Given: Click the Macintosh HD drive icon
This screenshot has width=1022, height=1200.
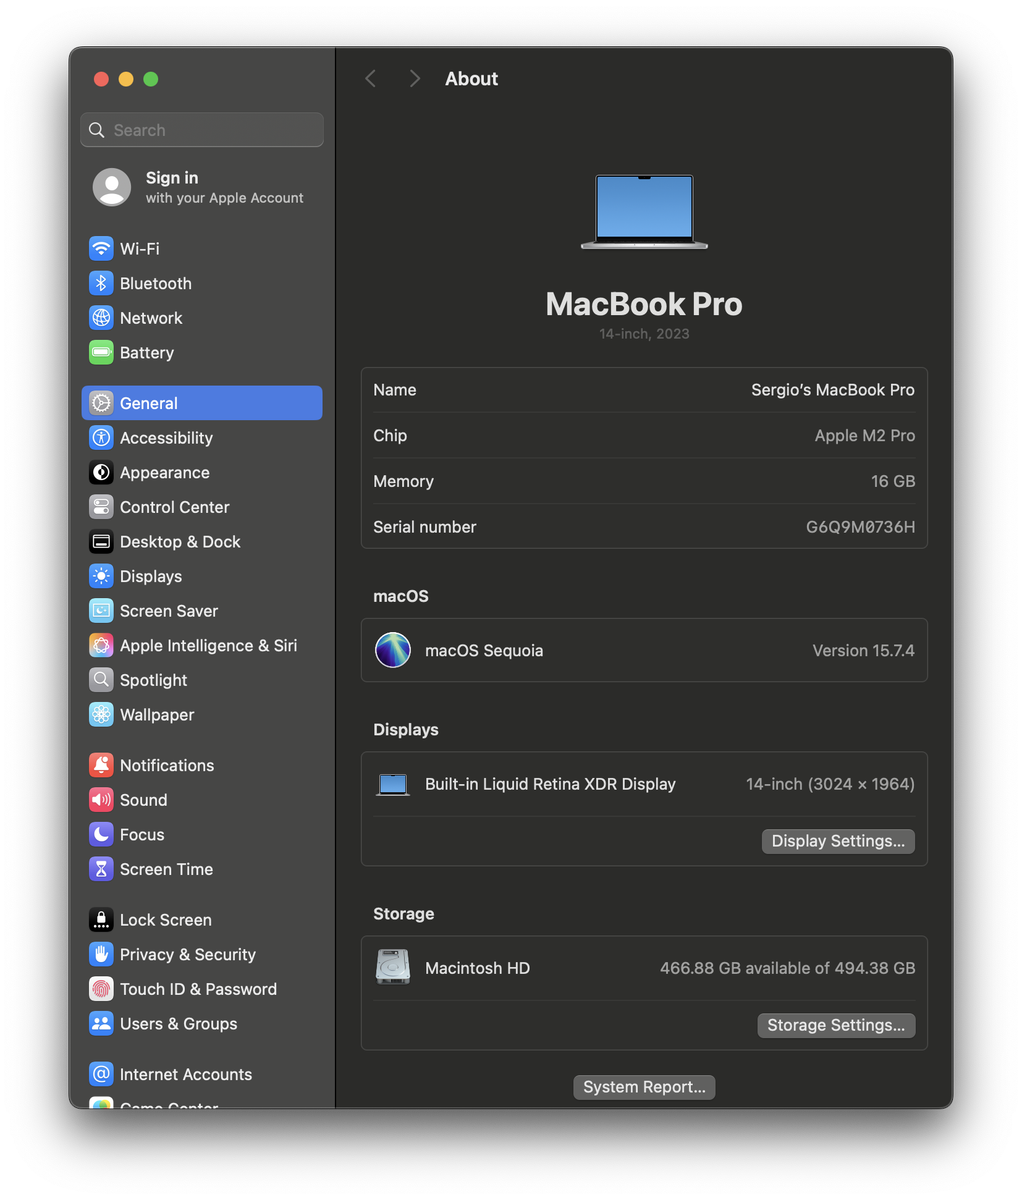Looking at the screenshot, I should (x=393, y=968).
